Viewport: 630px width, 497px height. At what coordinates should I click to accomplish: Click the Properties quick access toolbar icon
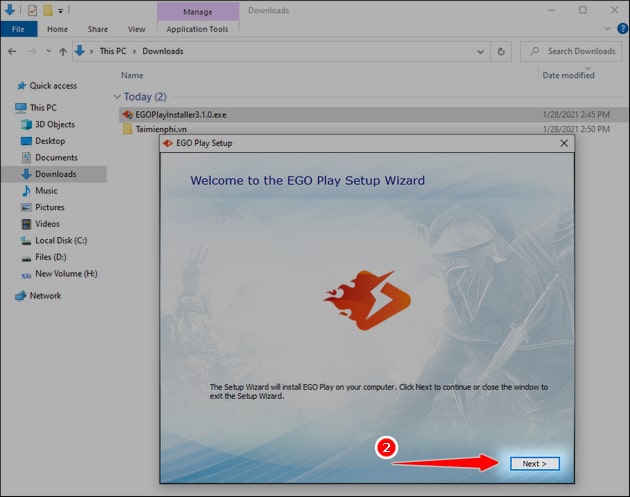point(32,10)
